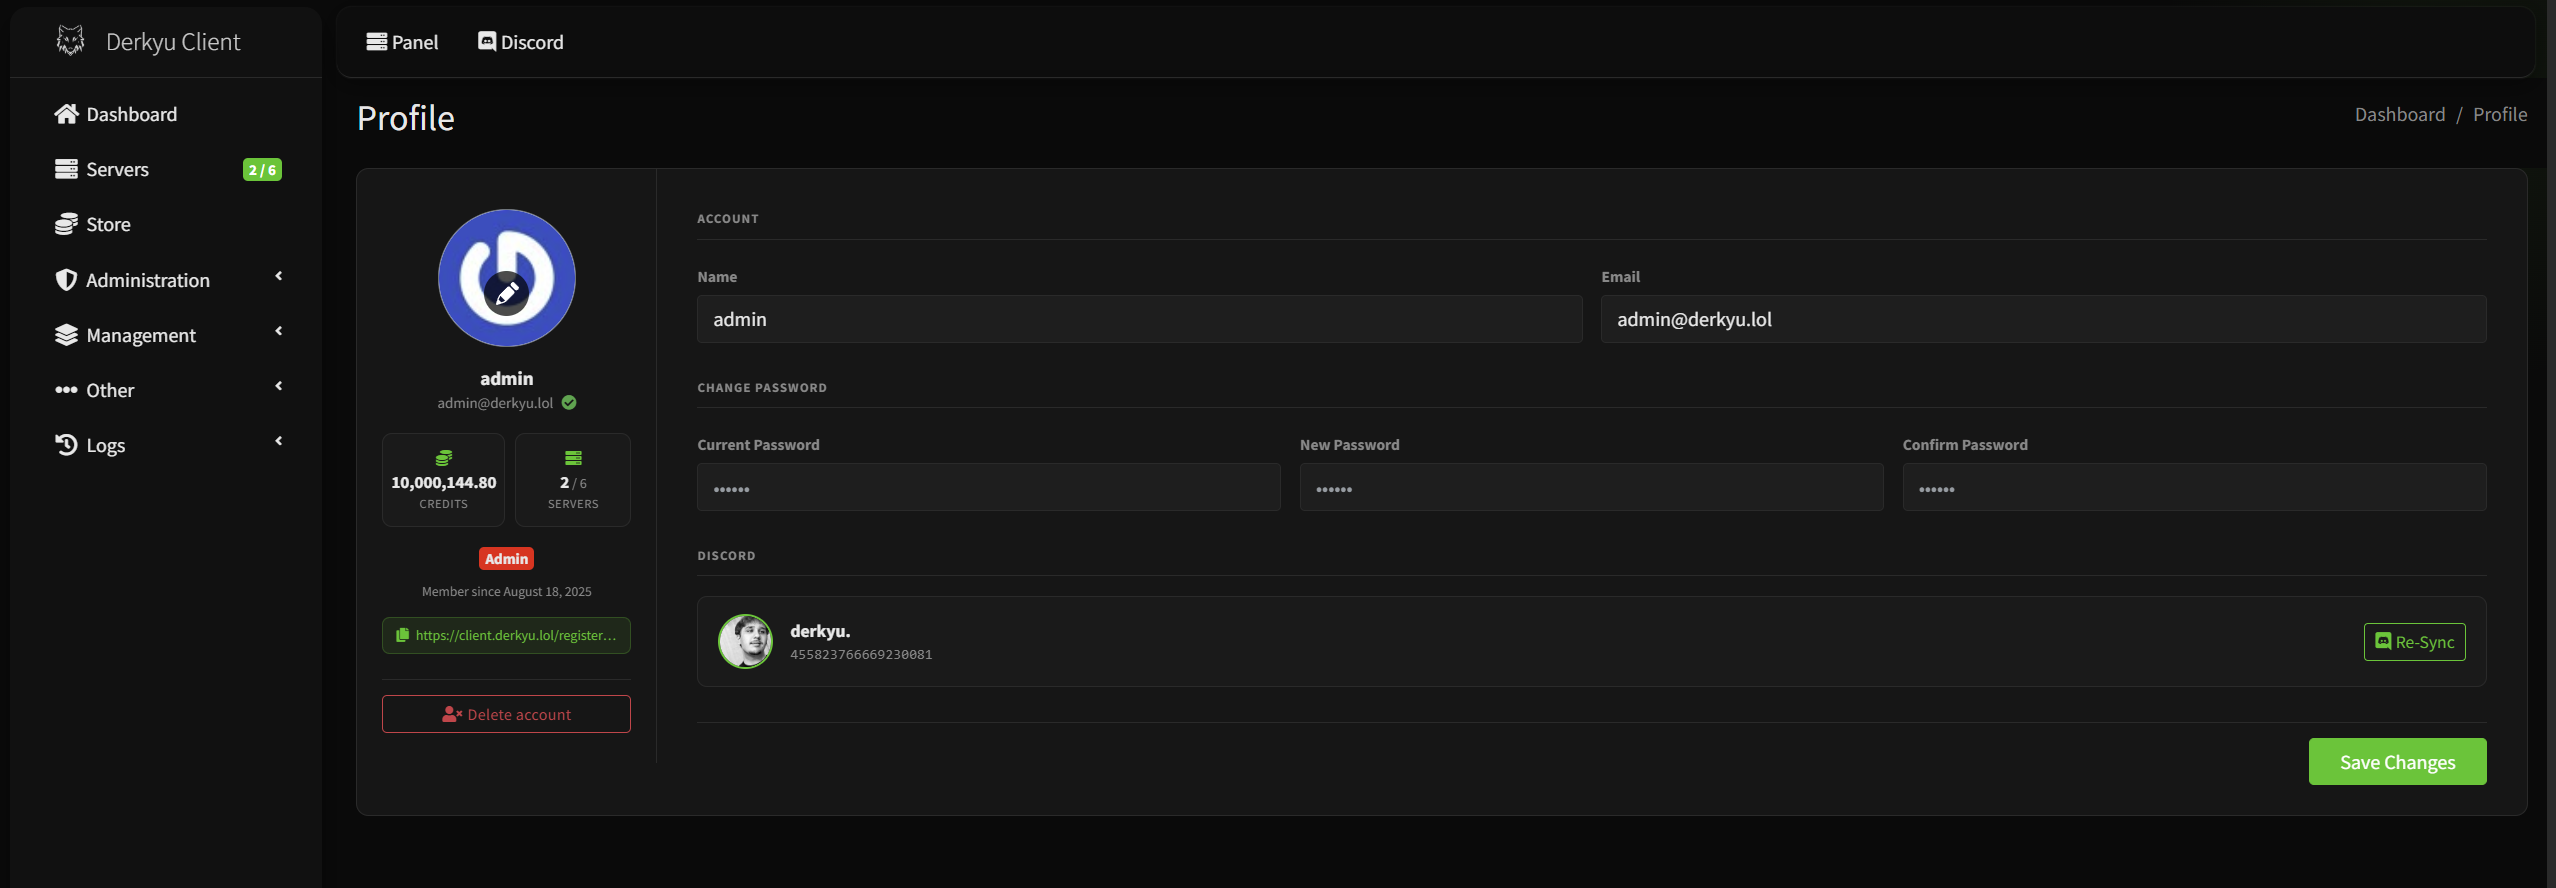
Task: Copy the client.derkyu.lol register referral link
Action: pos(506,635)
